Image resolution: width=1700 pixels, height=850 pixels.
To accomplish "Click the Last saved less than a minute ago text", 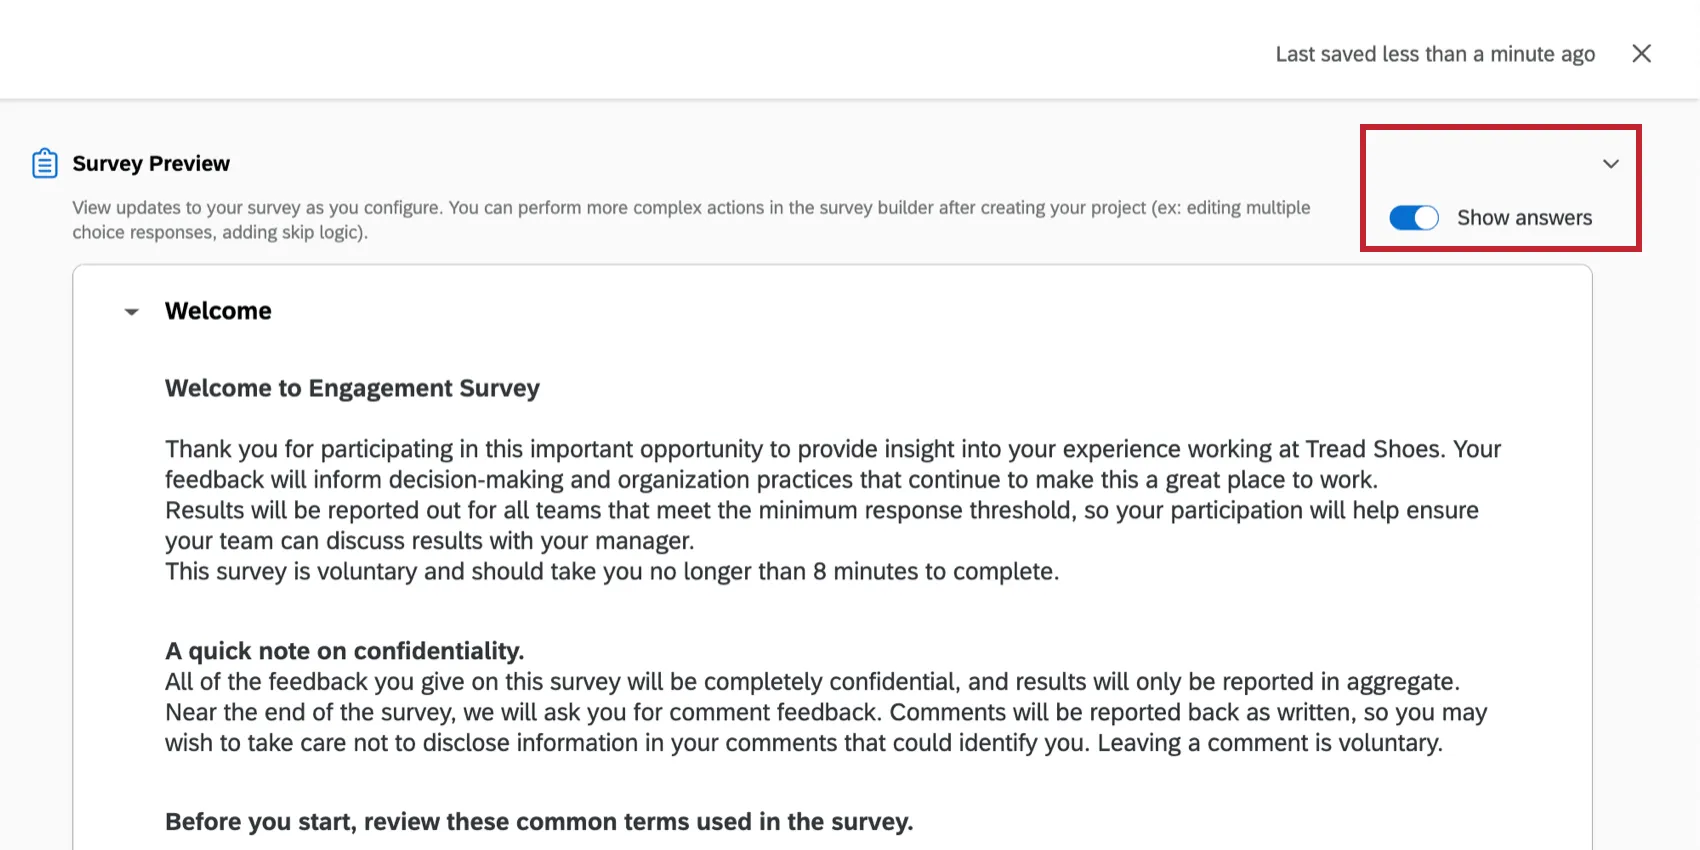I will coord(1435,53).
